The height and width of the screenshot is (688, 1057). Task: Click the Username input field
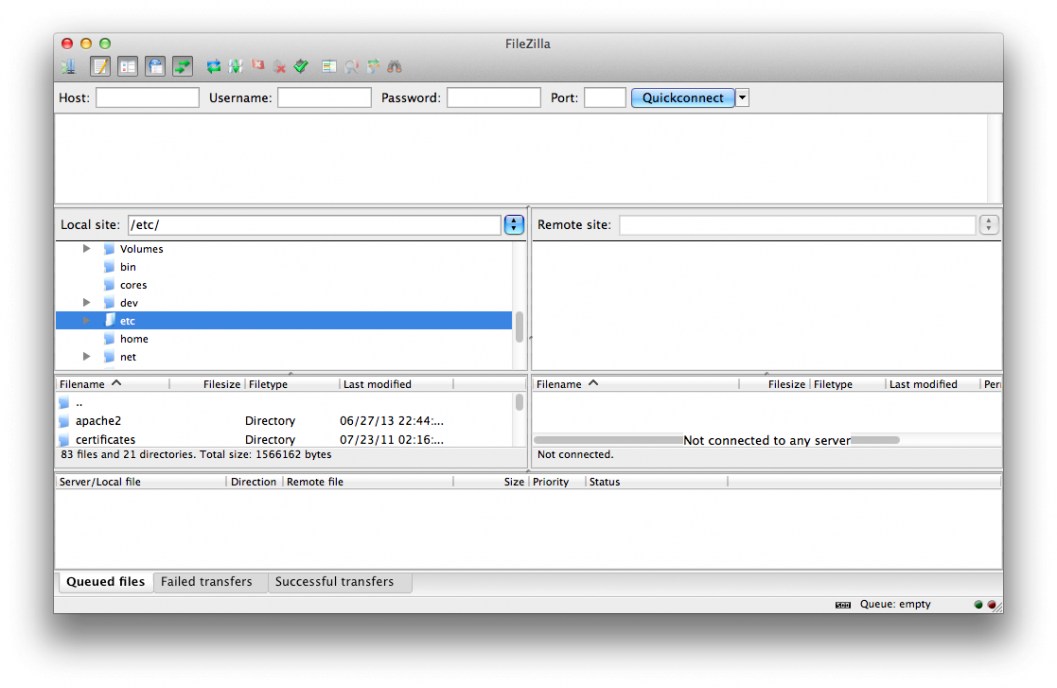point(324,98)
